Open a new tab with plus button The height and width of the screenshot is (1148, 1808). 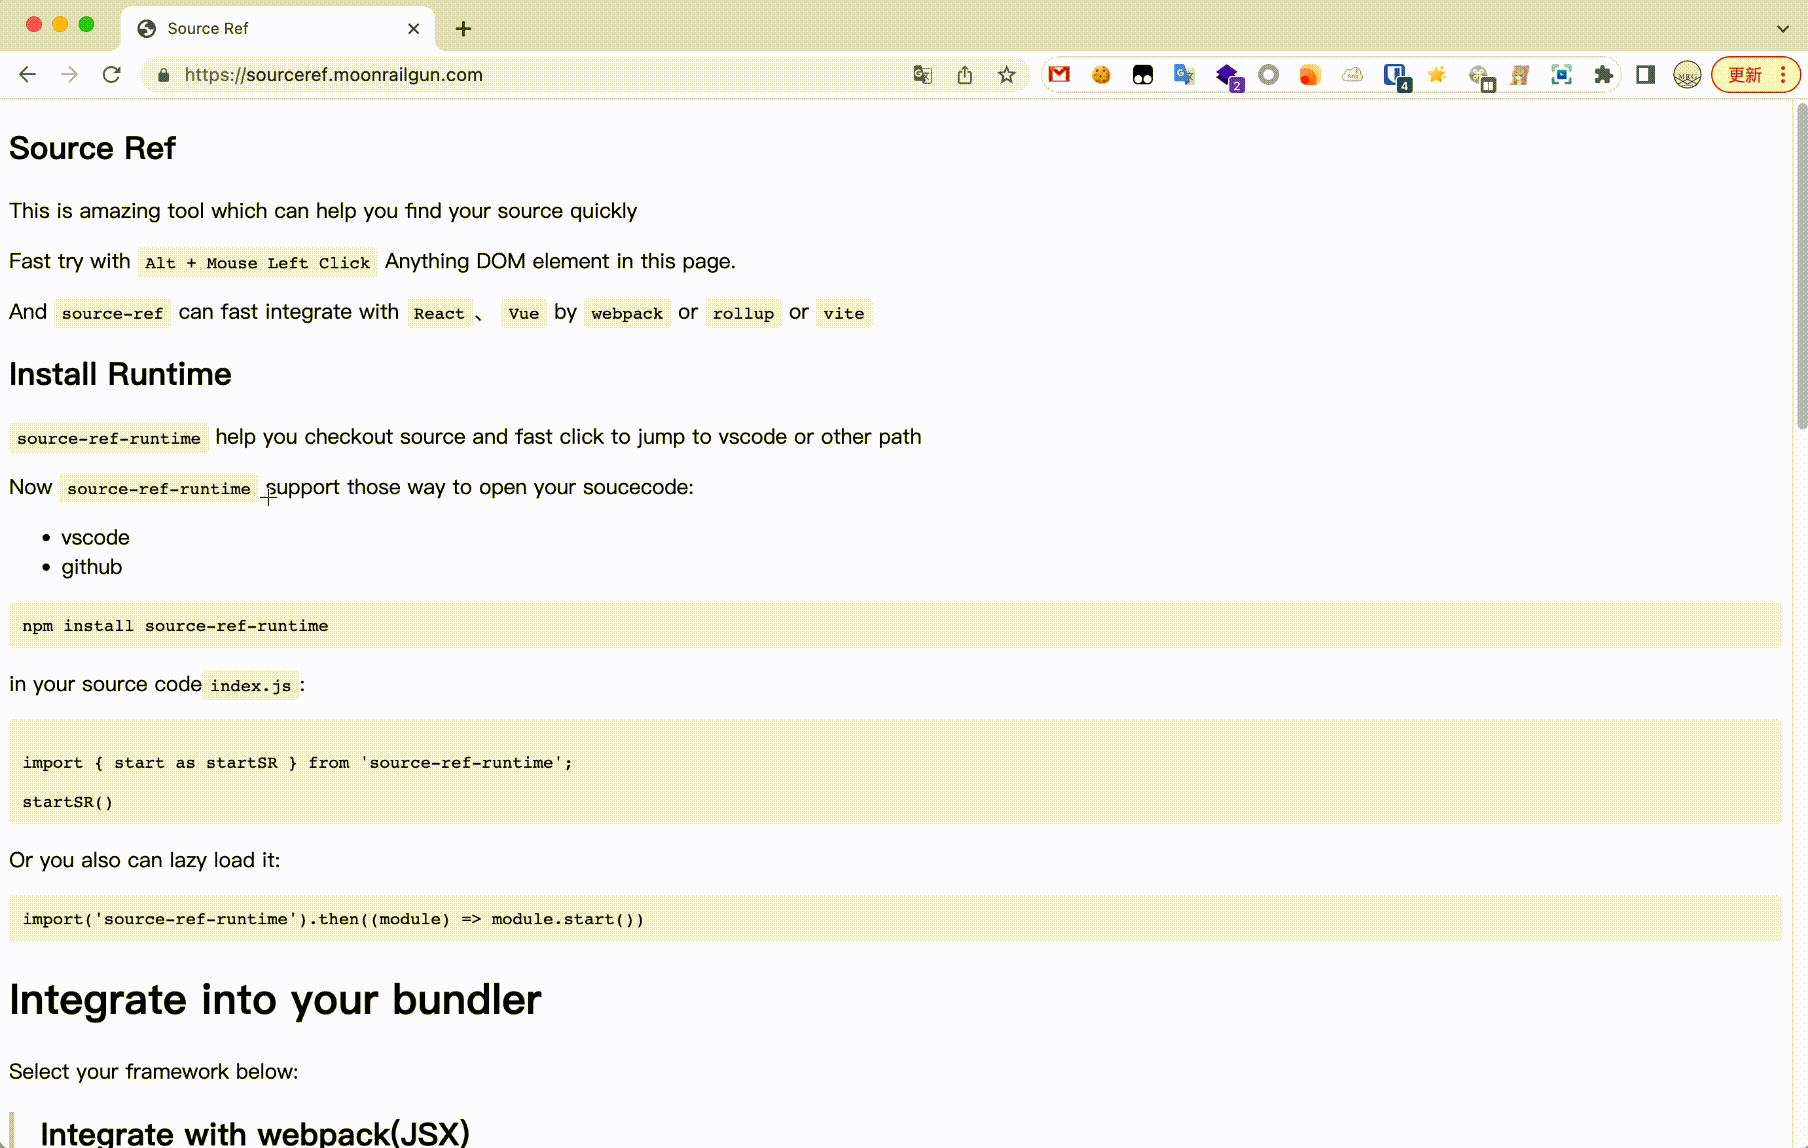point(463,28)
